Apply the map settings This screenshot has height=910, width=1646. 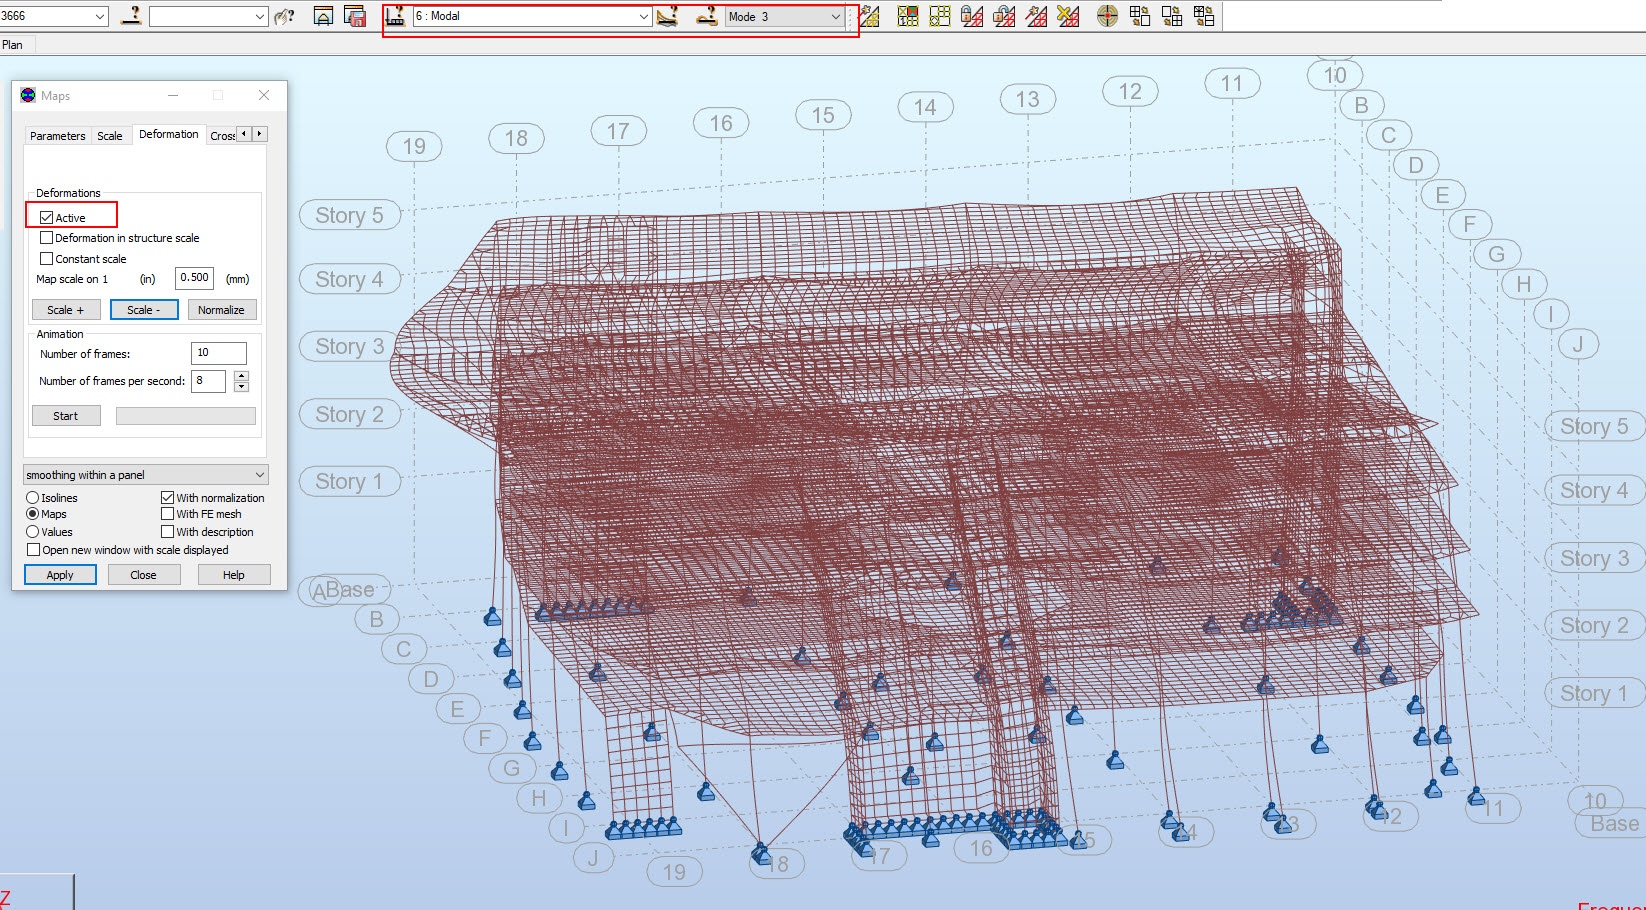(x=59, y=574)
